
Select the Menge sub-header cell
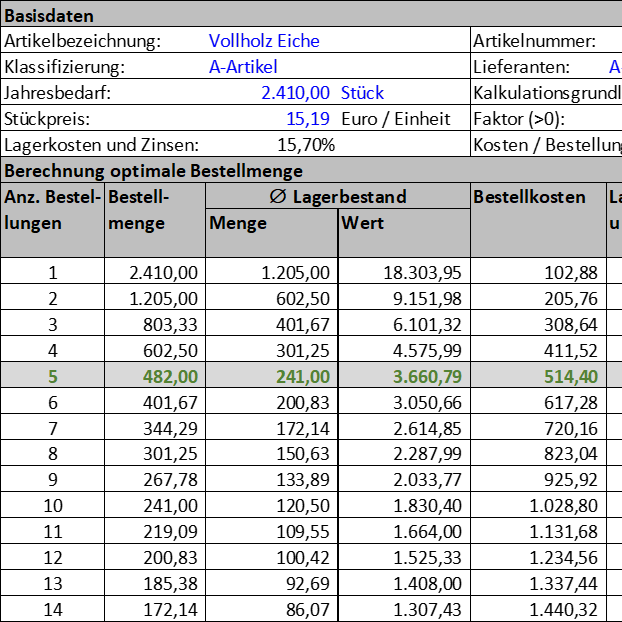pos(271,233)
